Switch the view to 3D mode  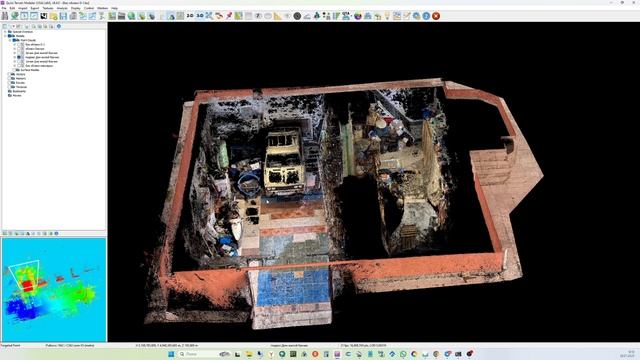(x=200, y=16)
